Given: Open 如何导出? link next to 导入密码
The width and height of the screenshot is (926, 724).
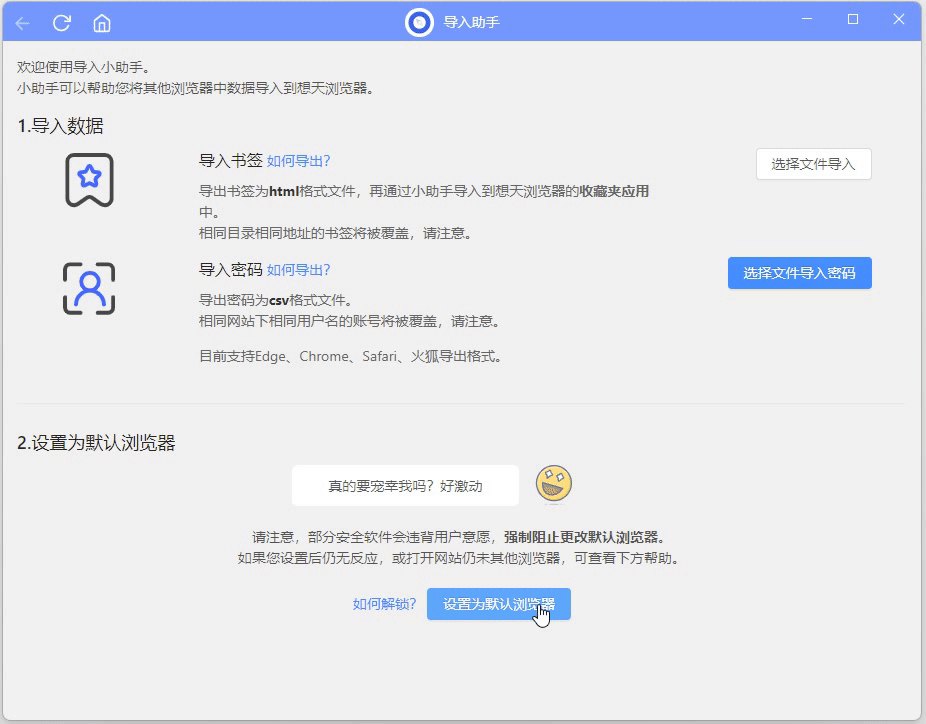Looking at the screenshot, I should [x=298, y=270].
